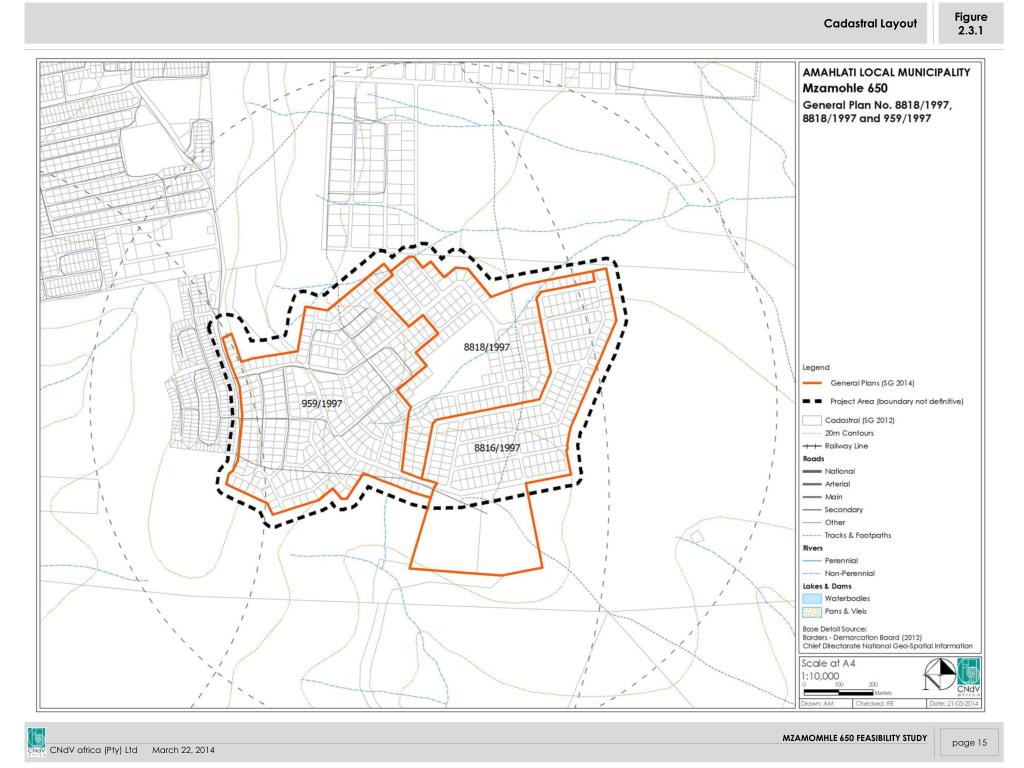This screenshot has width=1024, height=768.
Task: Click the 'Other' road legend text
Action: point(835,522)
